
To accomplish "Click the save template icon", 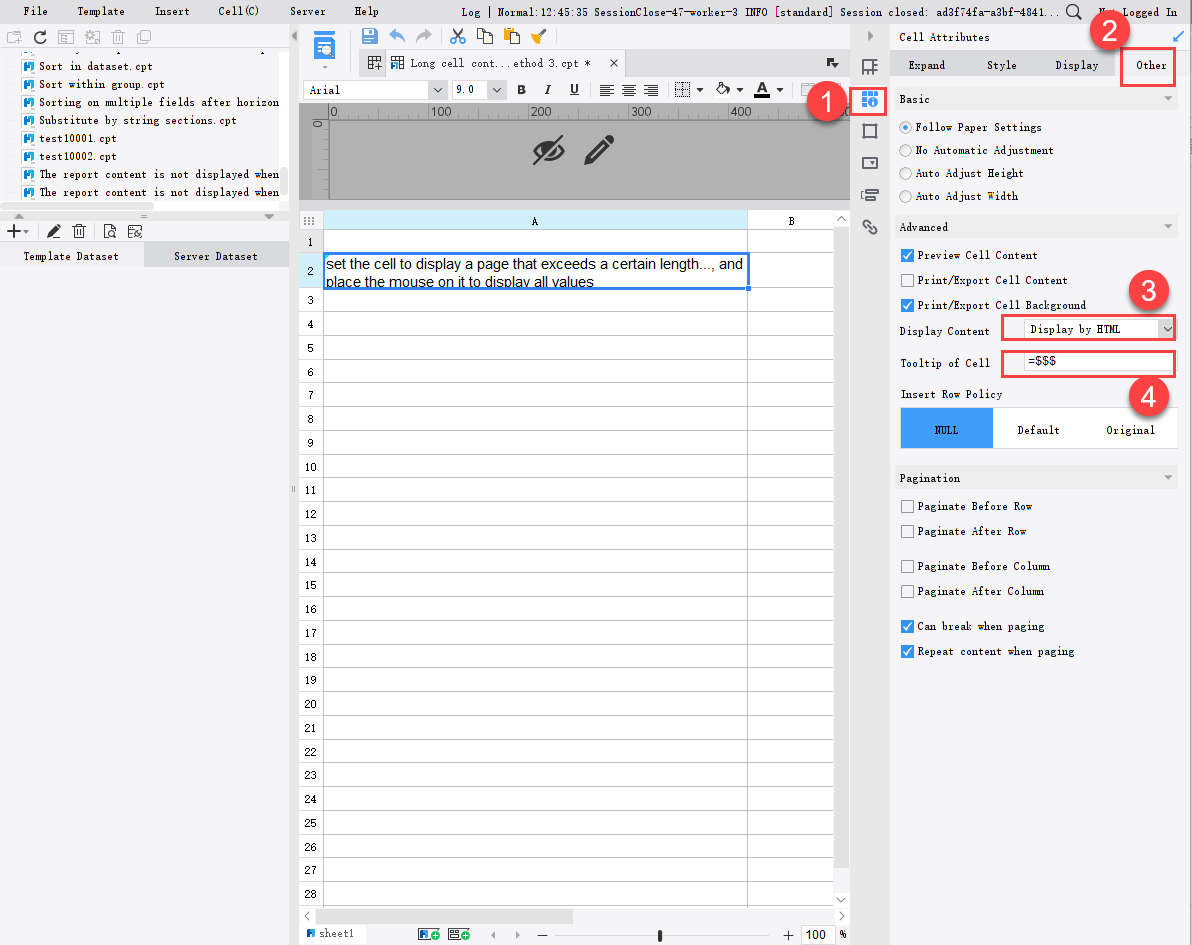I will coord(369,36).
